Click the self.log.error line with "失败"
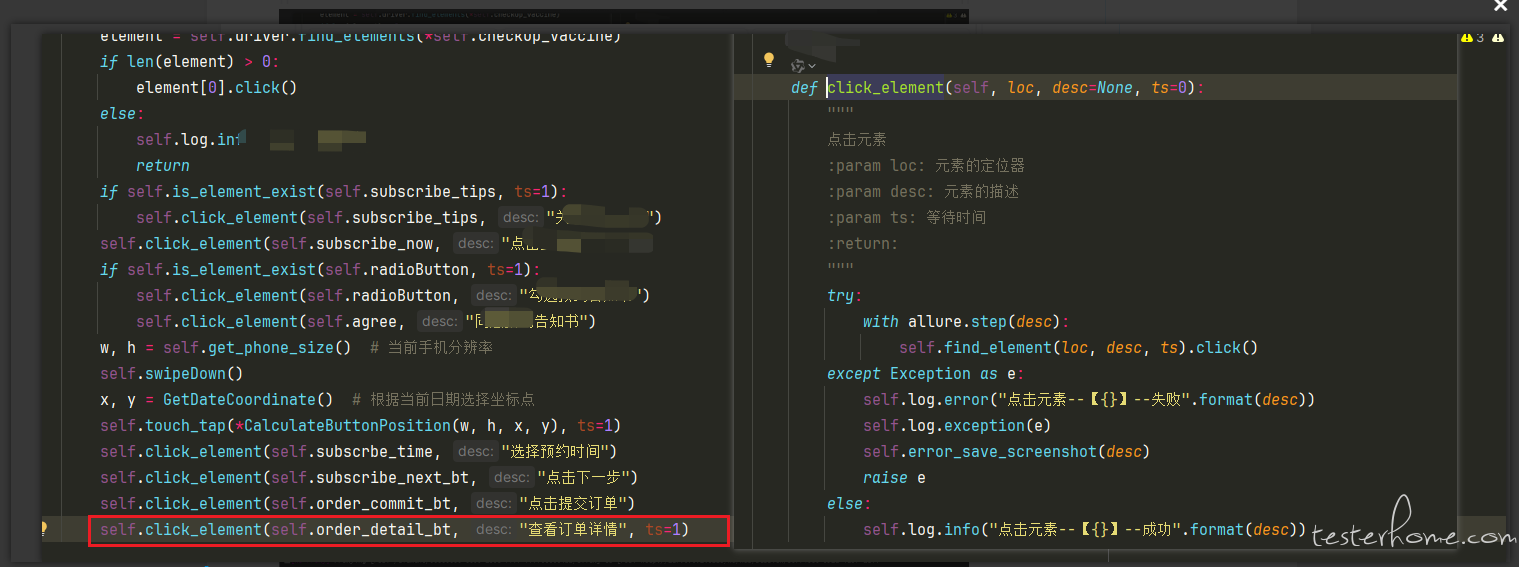 pos(1089,399)
